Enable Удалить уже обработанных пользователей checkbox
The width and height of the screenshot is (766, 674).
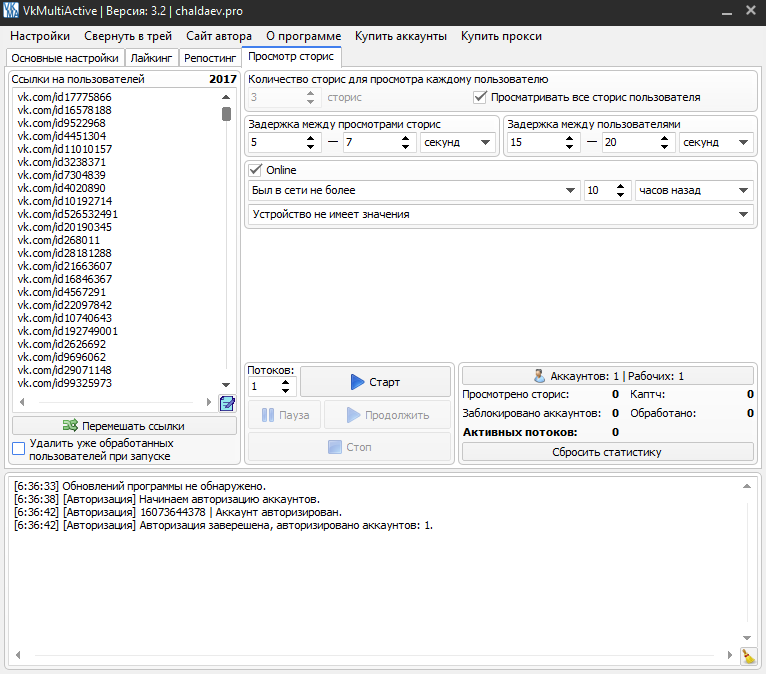click(19, 449)
